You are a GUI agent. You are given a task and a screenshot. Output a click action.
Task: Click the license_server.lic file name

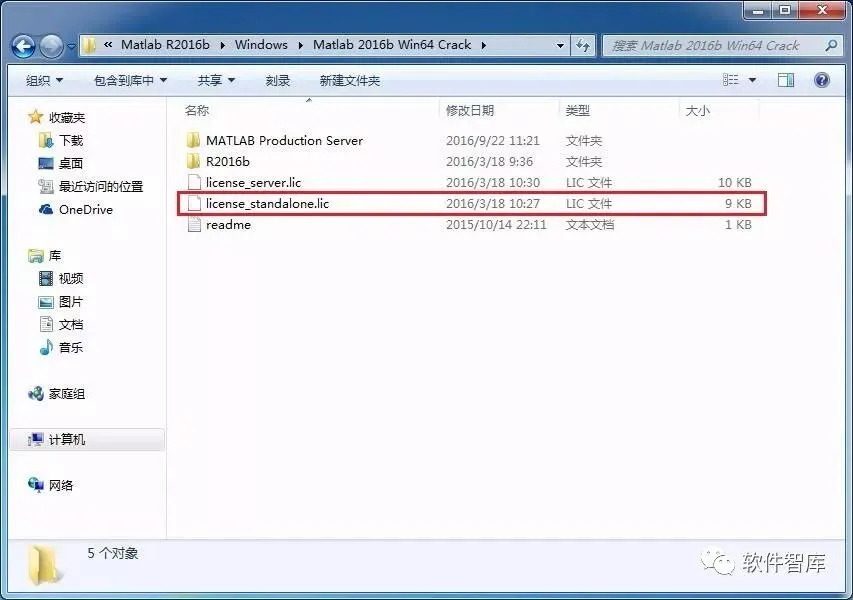coord(253,182)
